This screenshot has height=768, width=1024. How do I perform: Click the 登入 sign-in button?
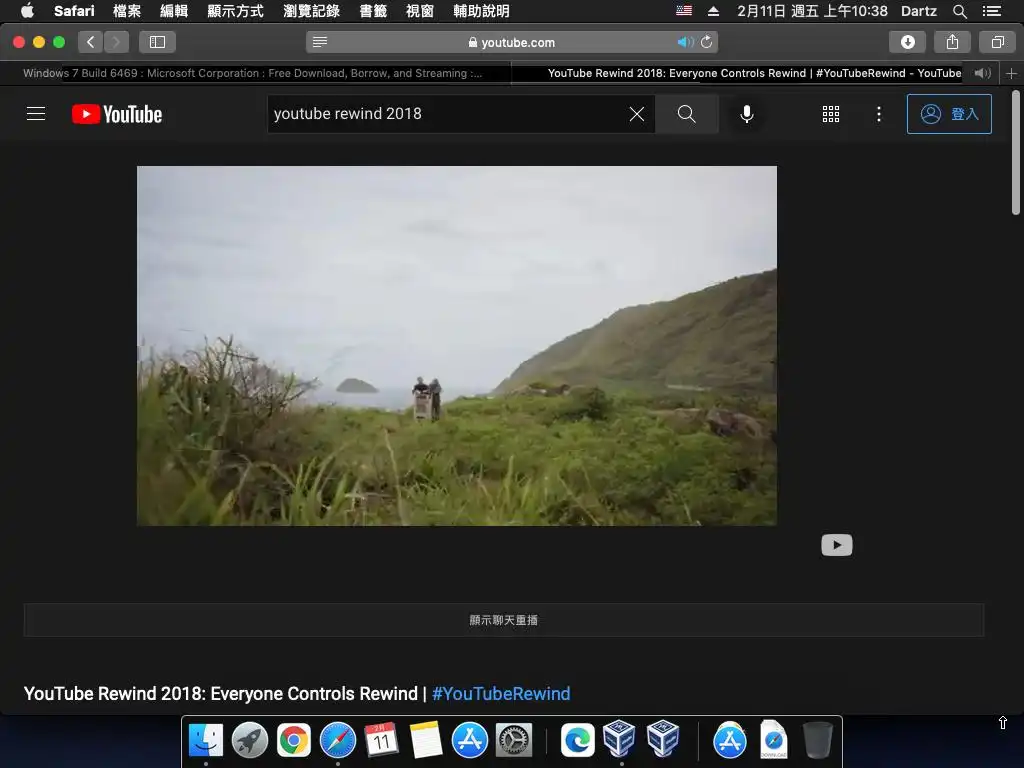pyautogui.click(x=949, y=114)
